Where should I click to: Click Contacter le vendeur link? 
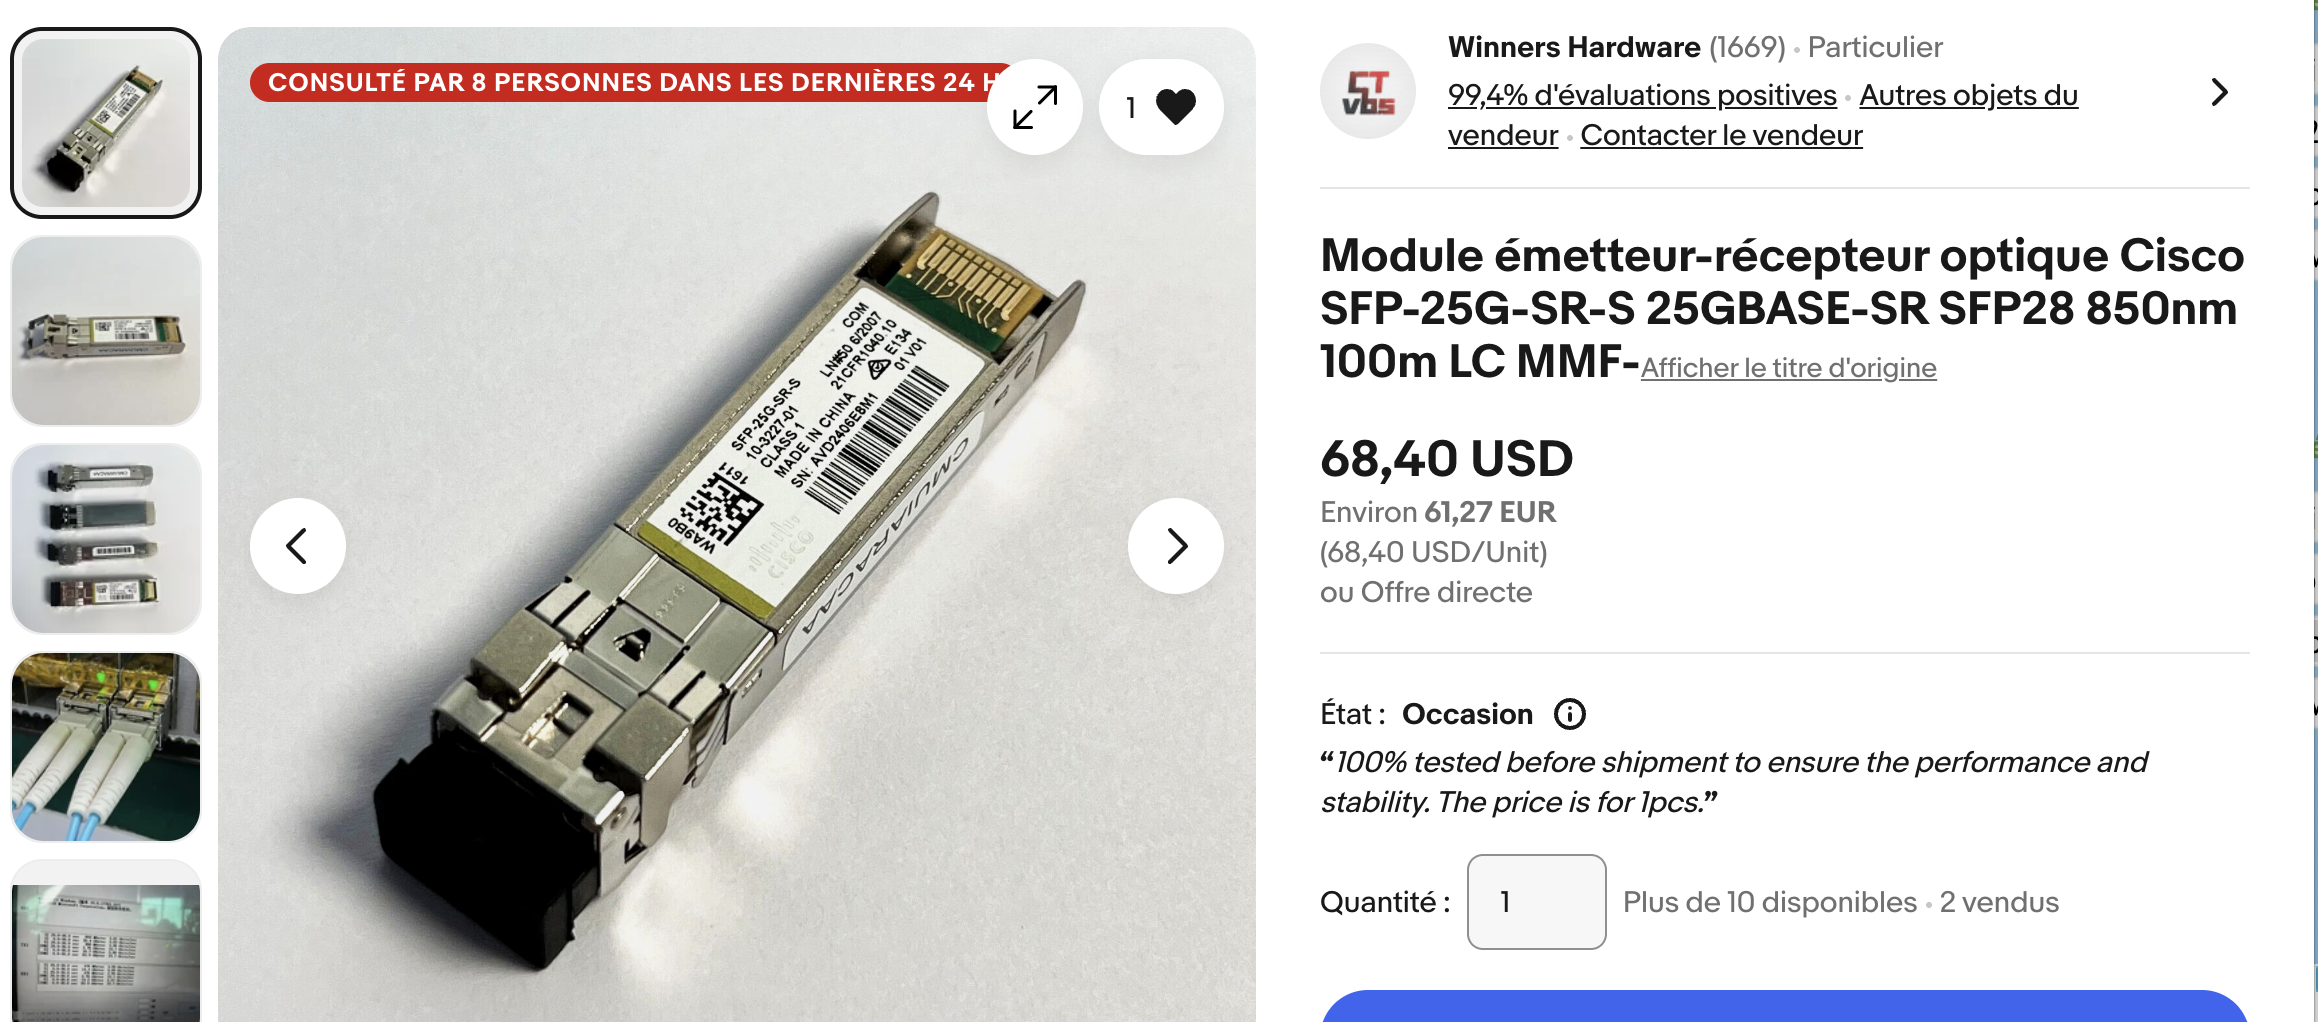[1721, 135]
